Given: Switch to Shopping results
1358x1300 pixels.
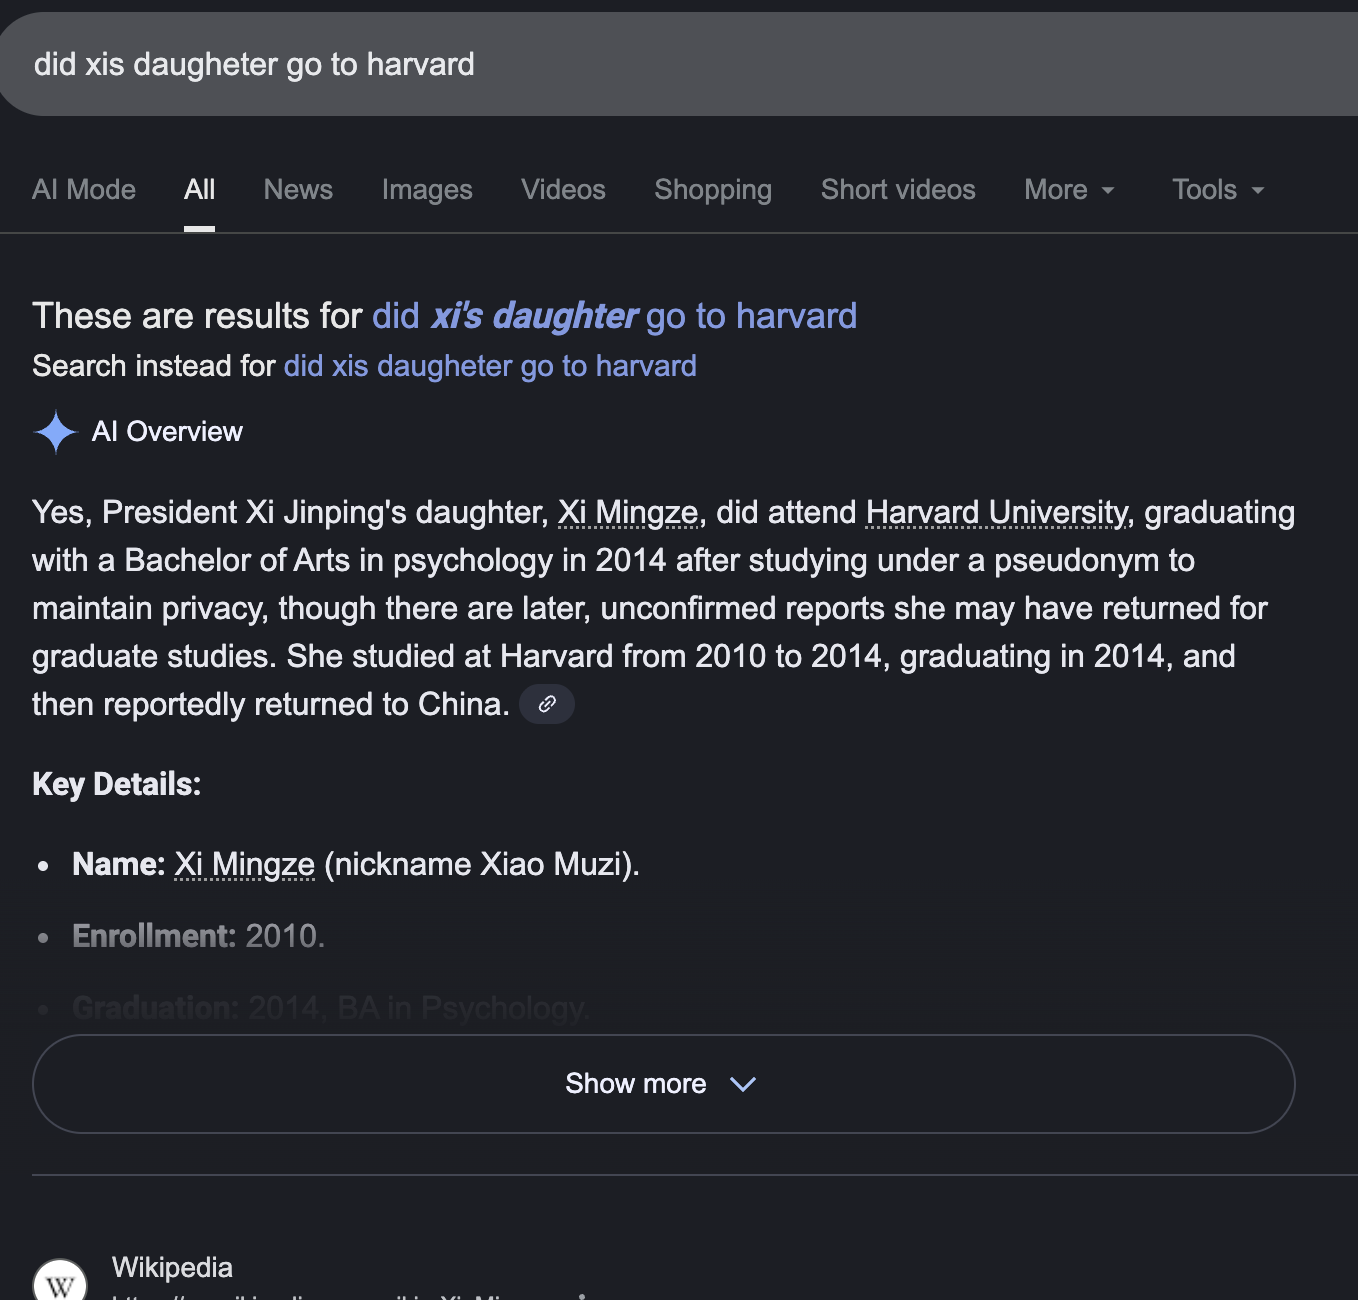Looking at the screenshot, I should [713, 190].
